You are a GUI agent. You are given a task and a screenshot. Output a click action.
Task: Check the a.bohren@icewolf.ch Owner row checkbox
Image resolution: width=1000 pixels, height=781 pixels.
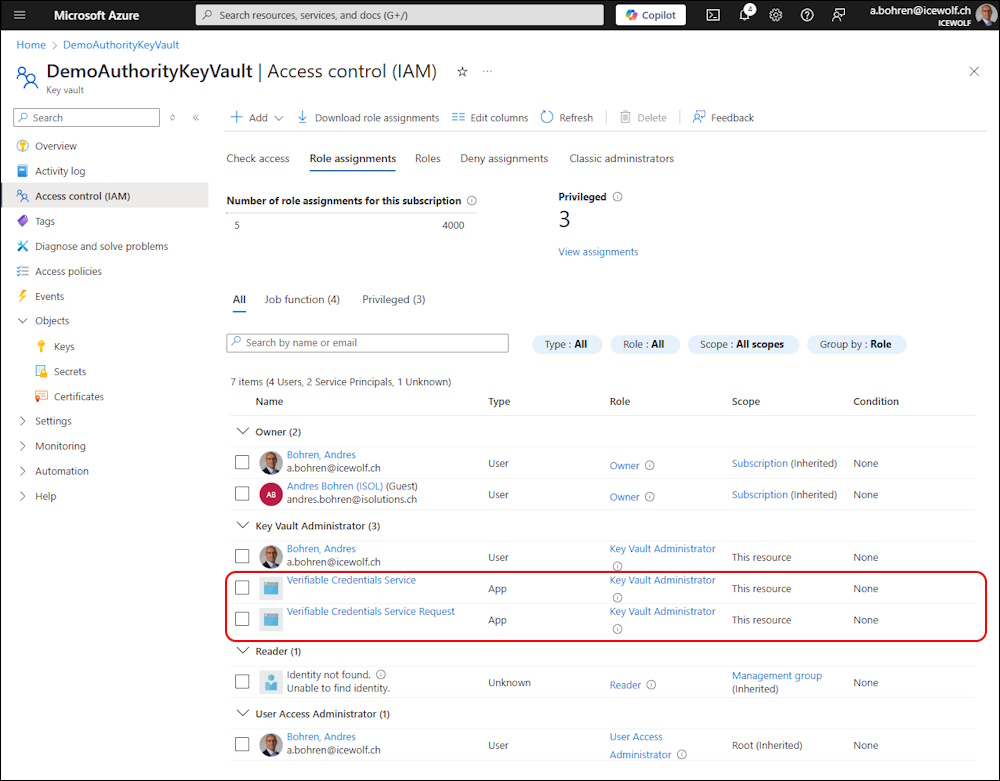(242, 462)
